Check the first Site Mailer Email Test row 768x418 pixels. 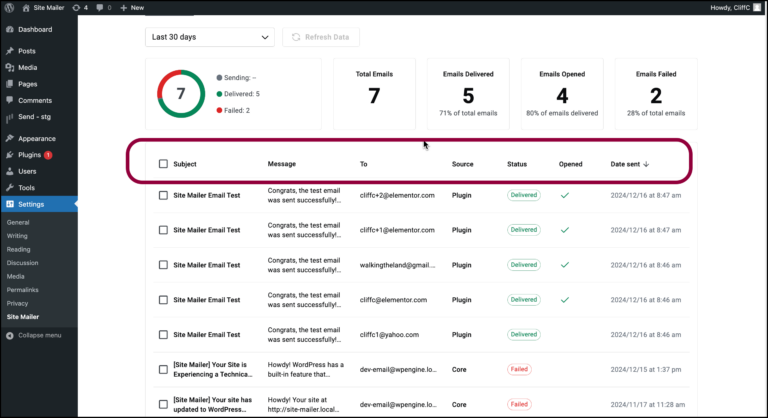(163, 195)
